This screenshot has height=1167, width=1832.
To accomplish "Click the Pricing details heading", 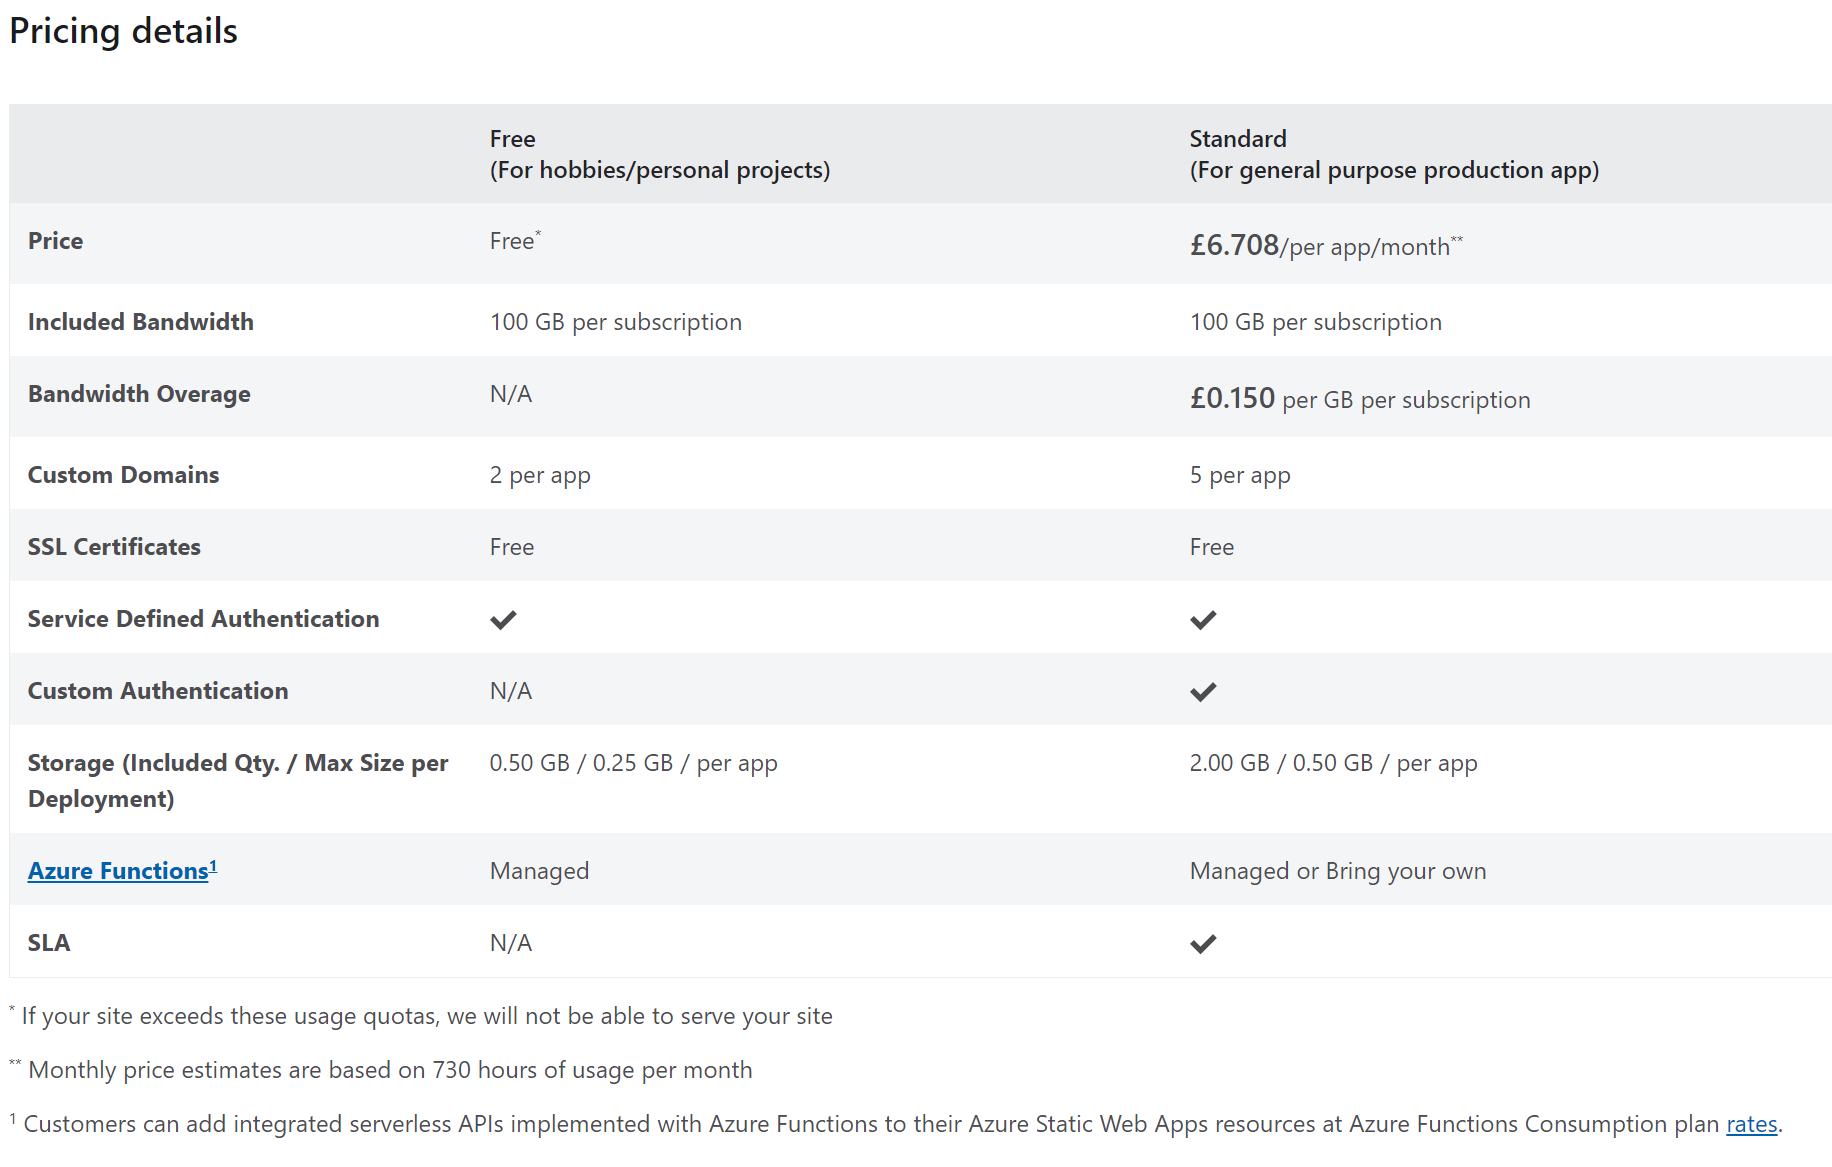I will tap(124, 31).
